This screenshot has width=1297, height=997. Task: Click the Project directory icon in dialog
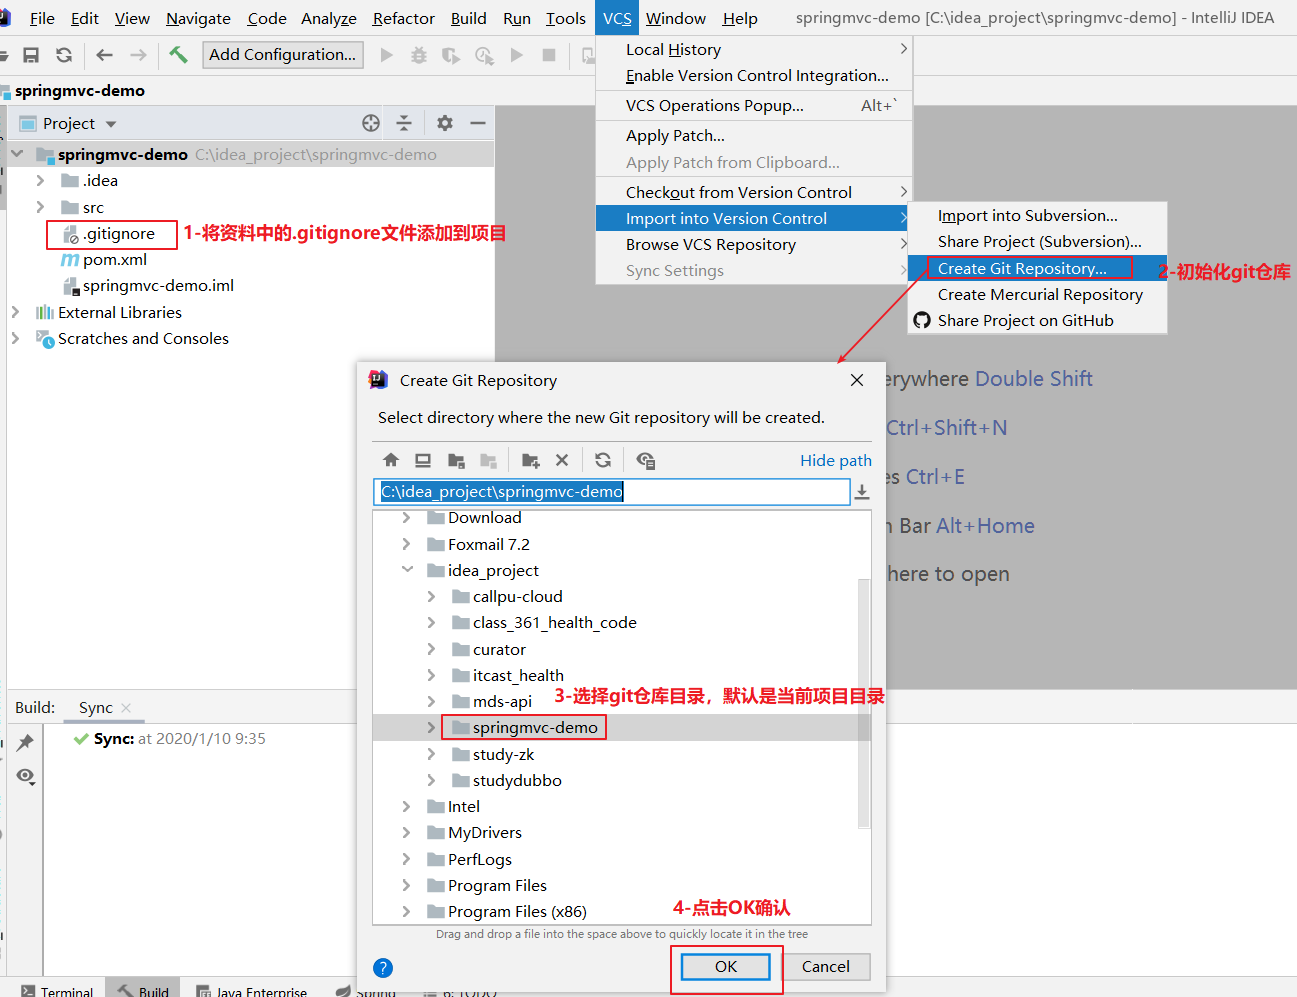tap(456, 460)
